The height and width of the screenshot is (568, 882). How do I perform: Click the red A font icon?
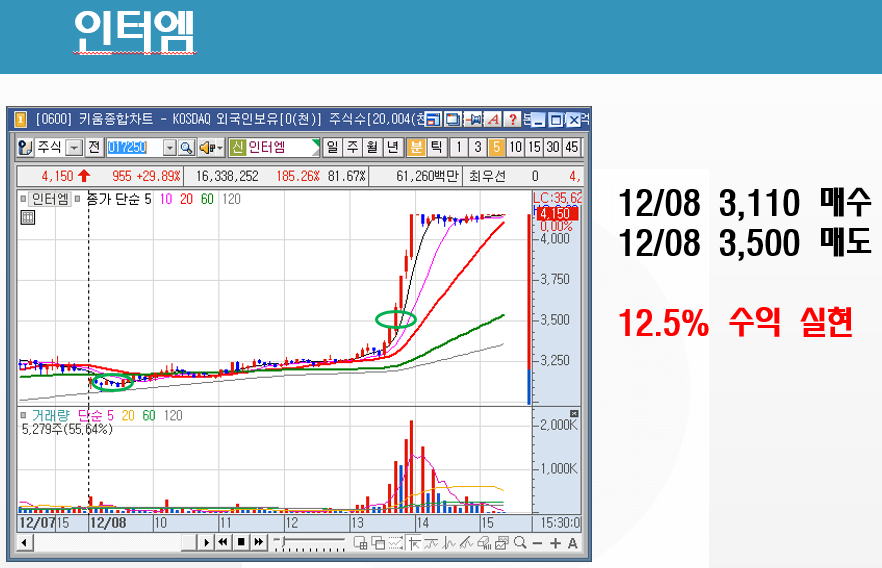tap(493, 119)
